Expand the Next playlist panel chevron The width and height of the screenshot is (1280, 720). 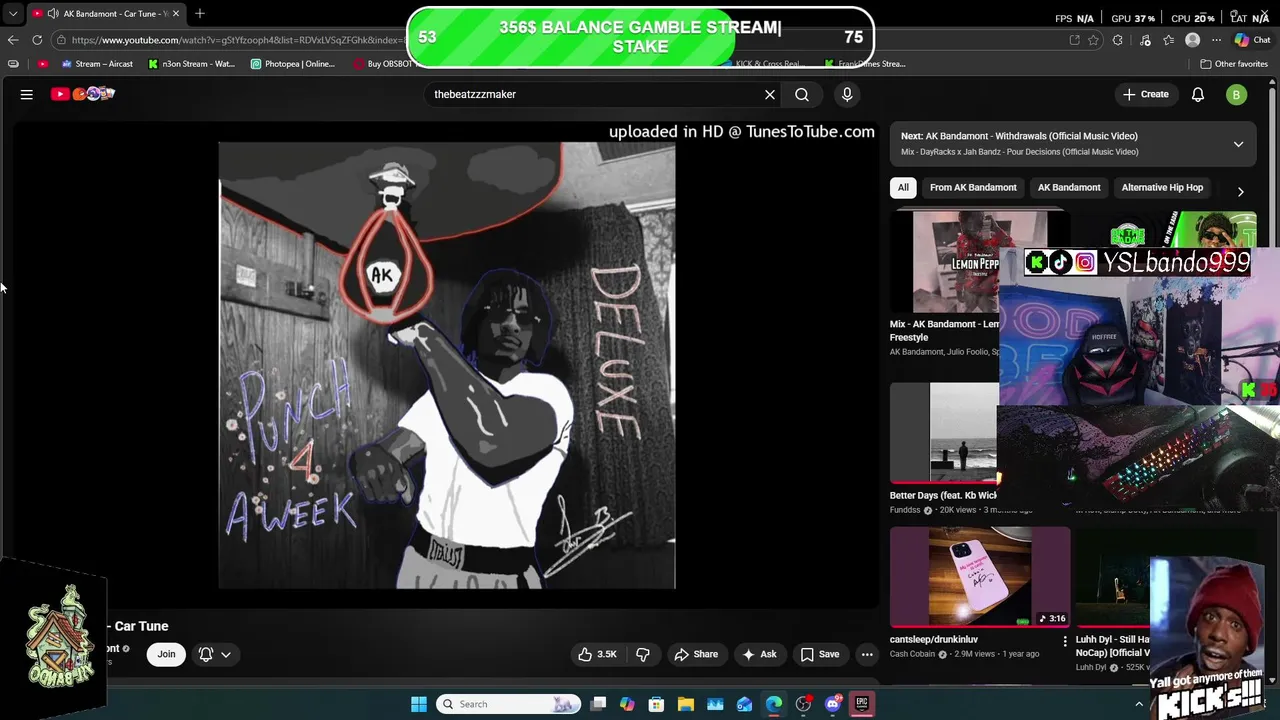[x=1238, y=144]
